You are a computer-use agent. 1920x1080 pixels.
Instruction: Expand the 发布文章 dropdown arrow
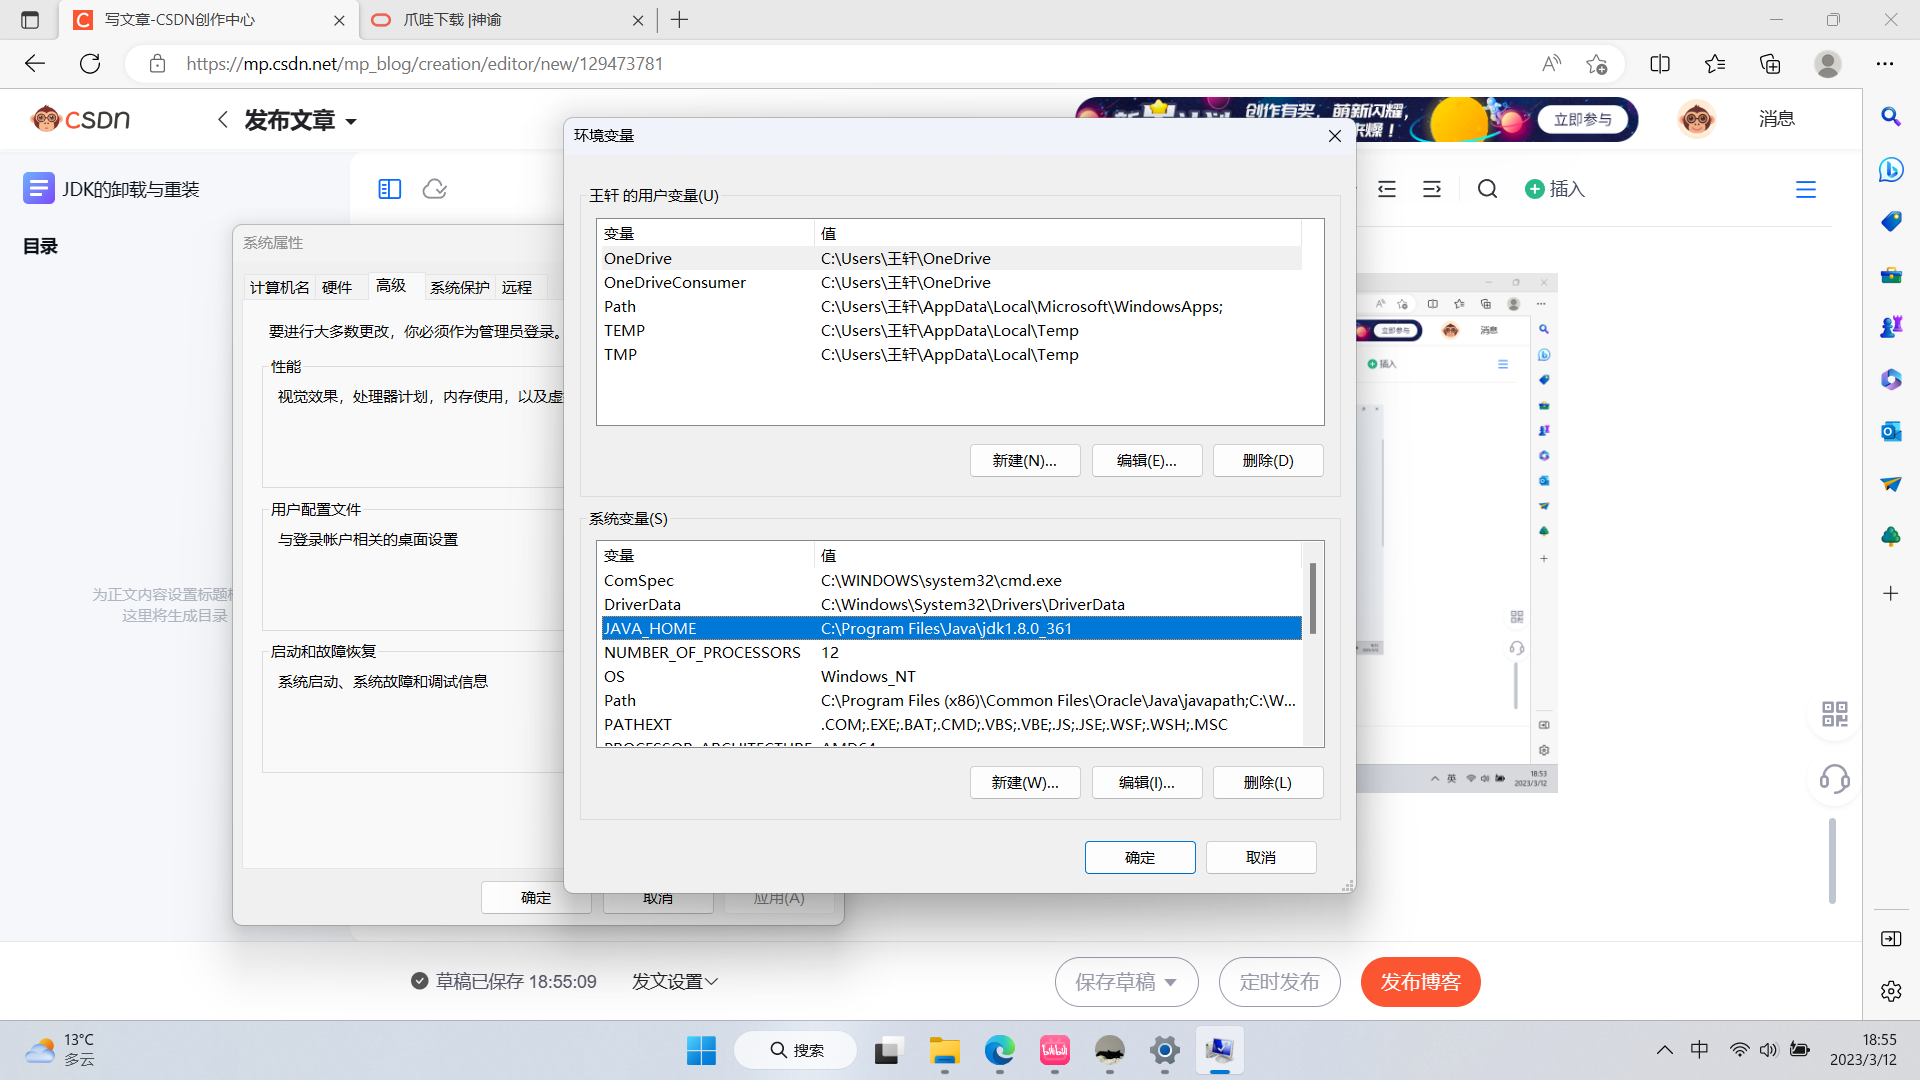pos(351,122)
